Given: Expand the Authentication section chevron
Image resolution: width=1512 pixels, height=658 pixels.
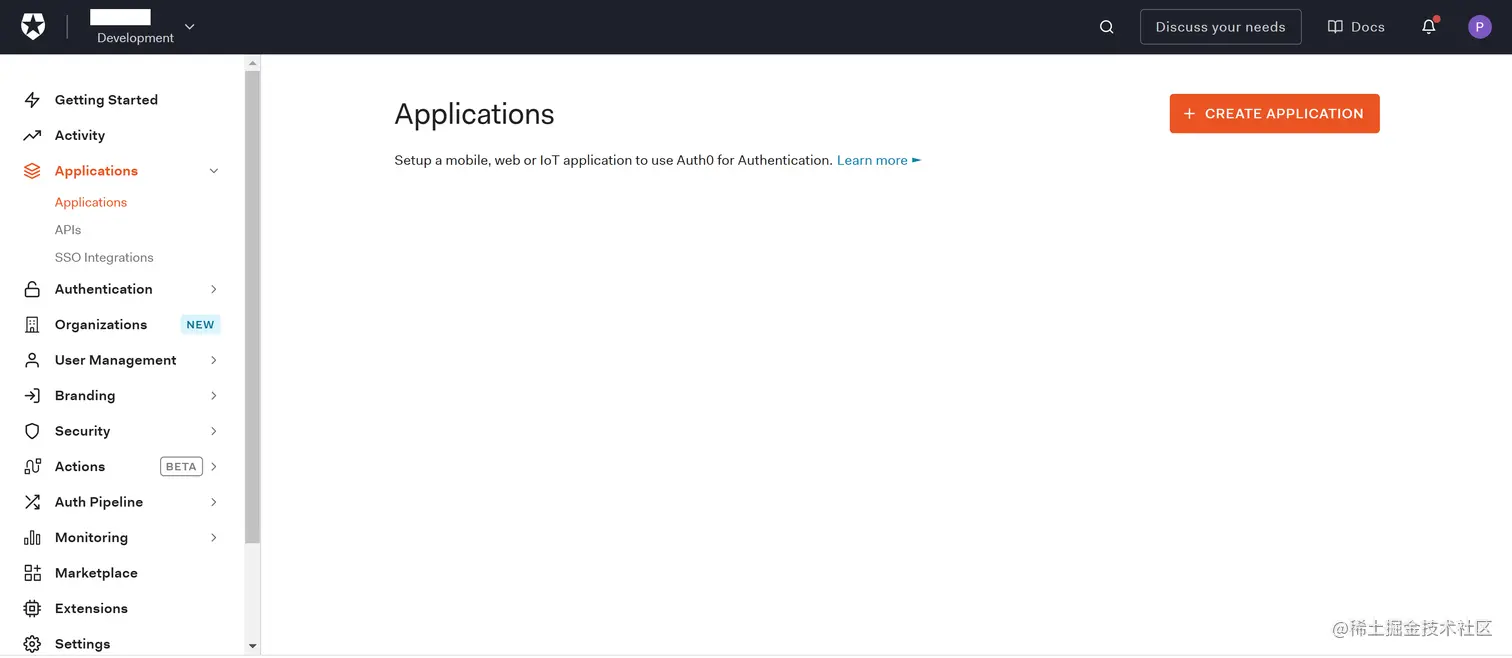Looking at the screenshot, I should (213, 289).
